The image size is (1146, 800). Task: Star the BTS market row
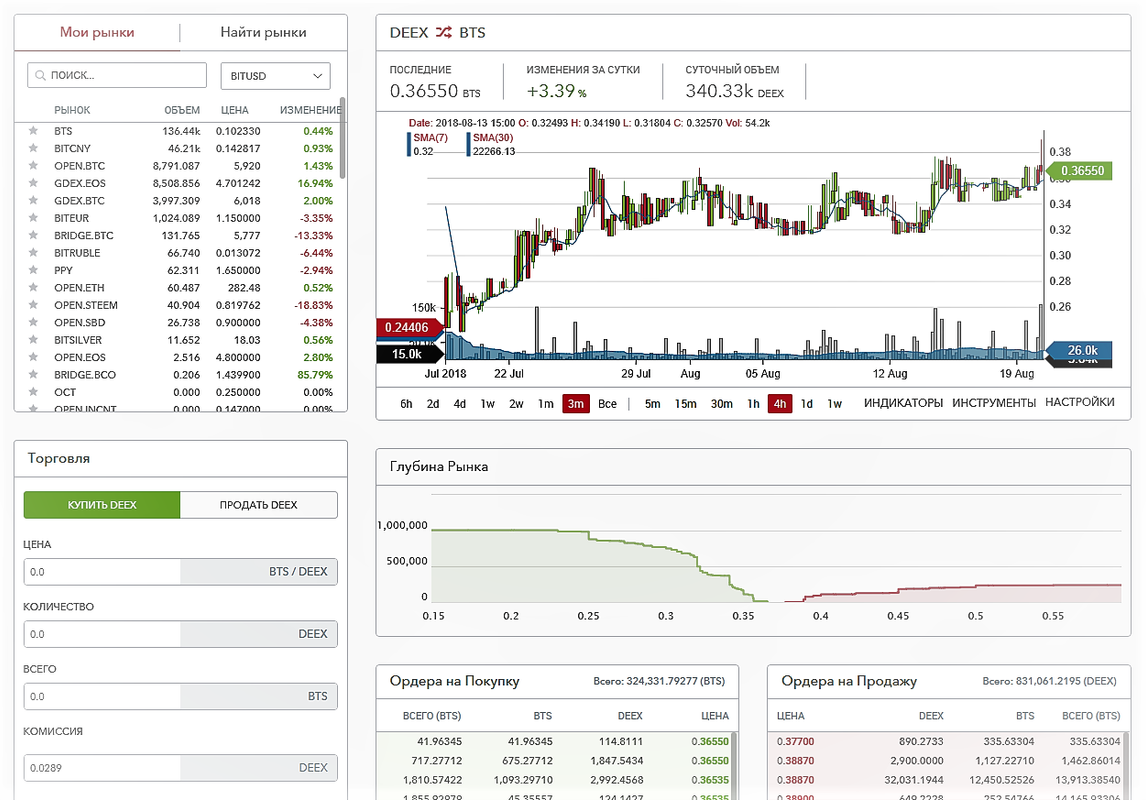click(x=33, y=131)
